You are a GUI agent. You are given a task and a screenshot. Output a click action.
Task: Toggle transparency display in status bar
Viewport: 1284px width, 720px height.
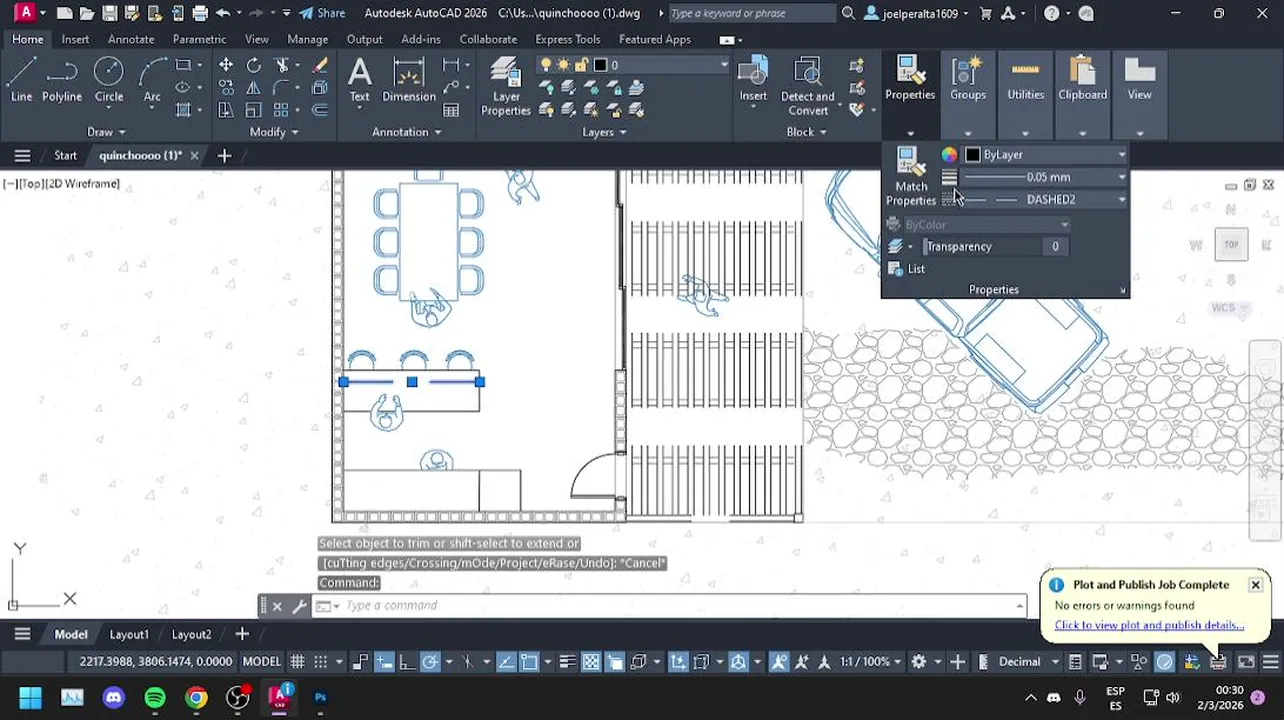click(x=591, y=662)
